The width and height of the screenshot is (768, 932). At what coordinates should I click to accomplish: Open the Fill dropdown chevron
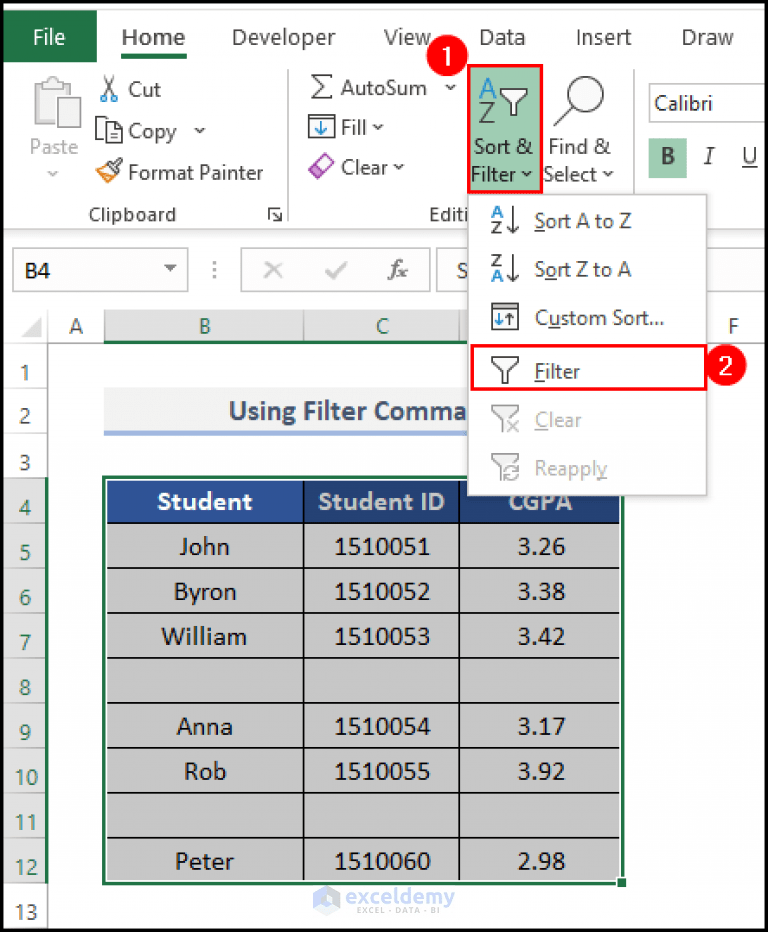(379, 127)
